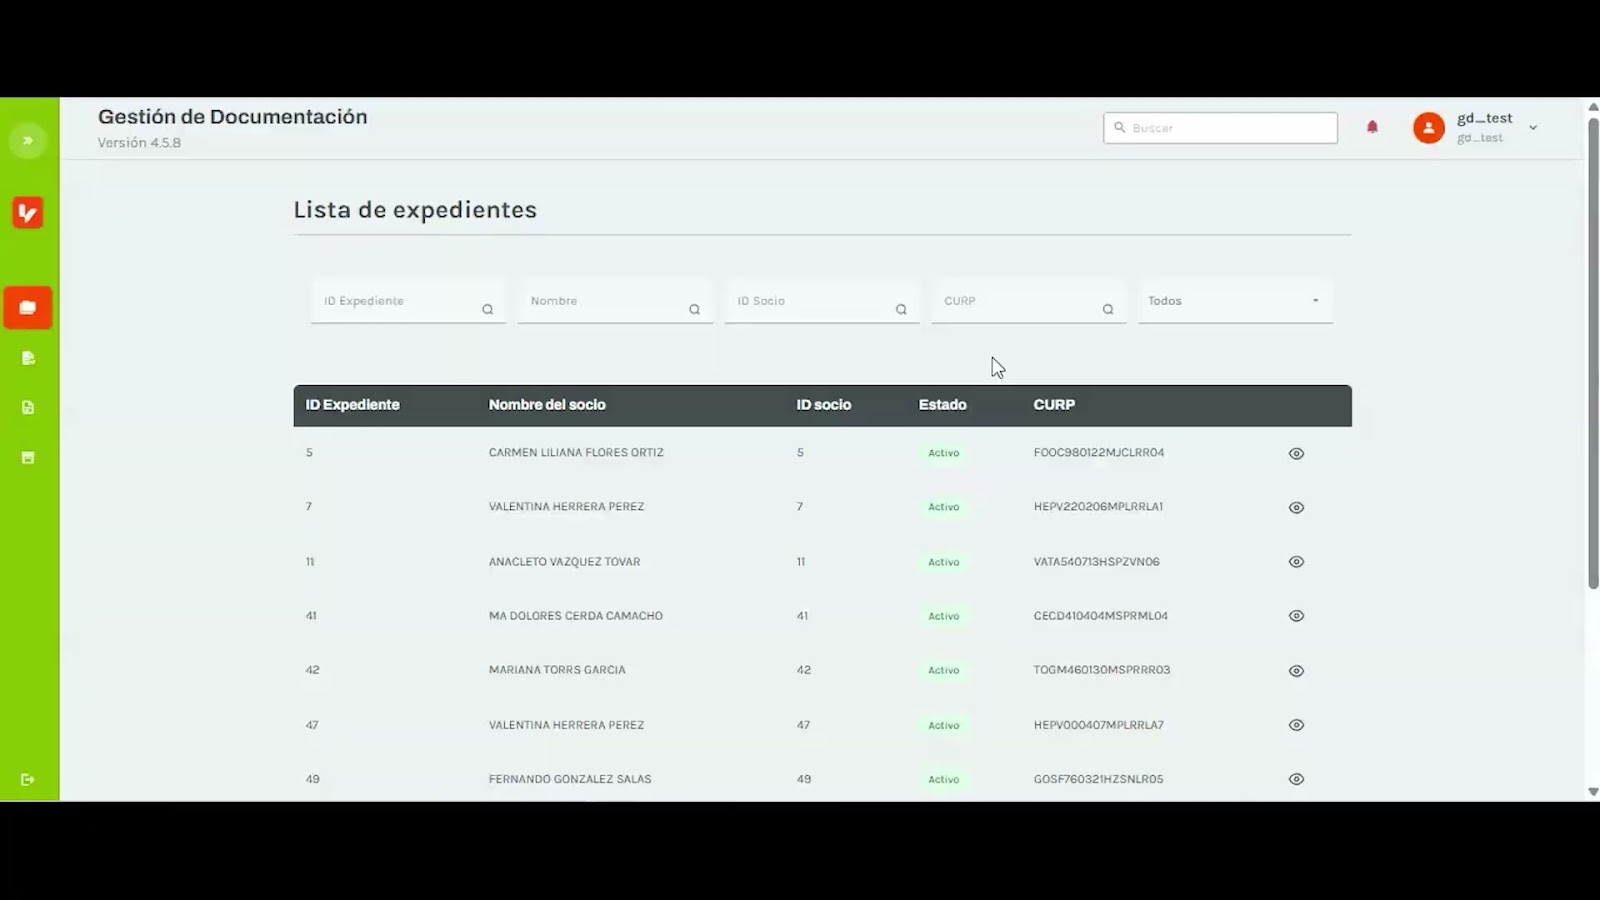Open the archive icon in sidebar
Viewport: 1600px width, 900px height.
pos(28,458)
